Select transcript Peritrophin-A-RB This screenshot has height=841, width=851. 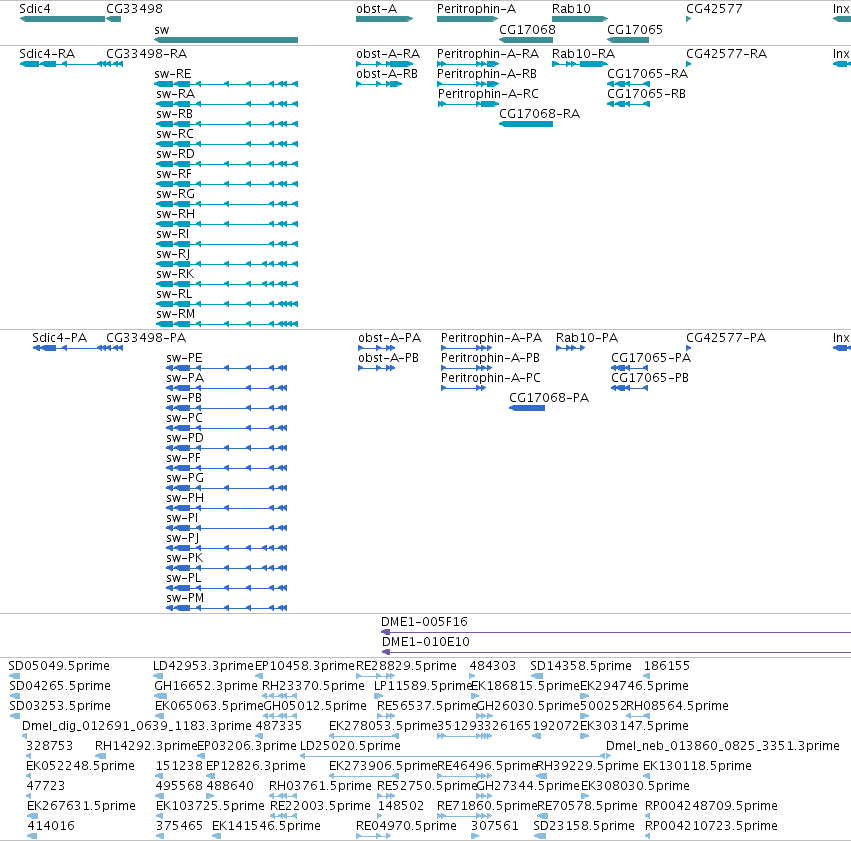pos(468,84)
